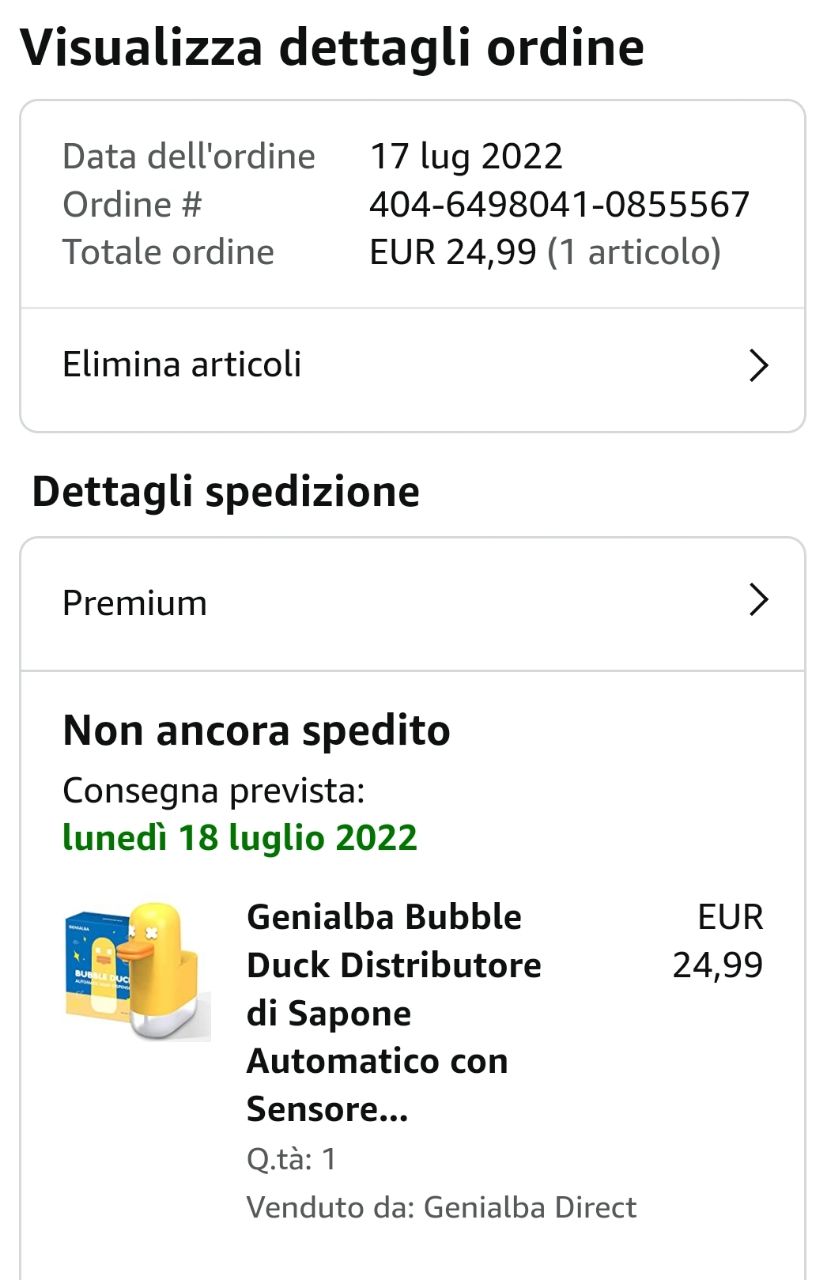
Task: Expand the Premium shipping chevron arrow
Action: tap(759, 600)
